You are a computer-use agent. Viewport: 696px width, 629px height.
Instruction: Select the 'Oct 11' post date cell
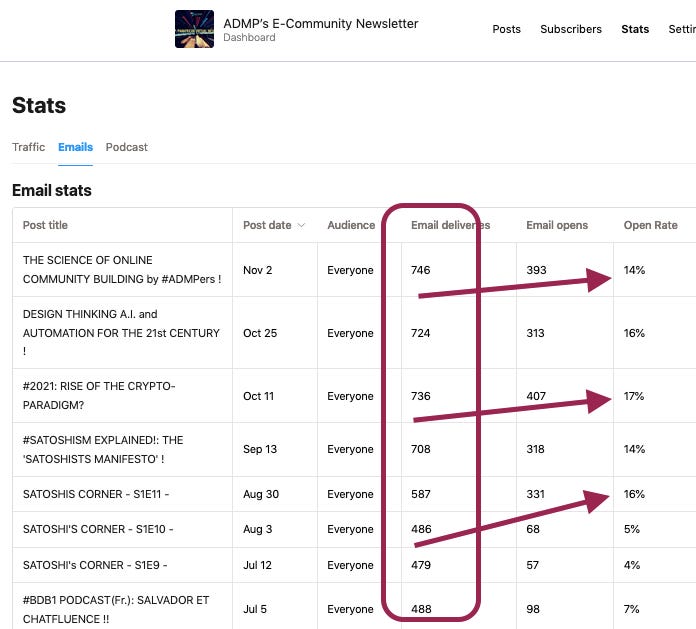(258, 396)
